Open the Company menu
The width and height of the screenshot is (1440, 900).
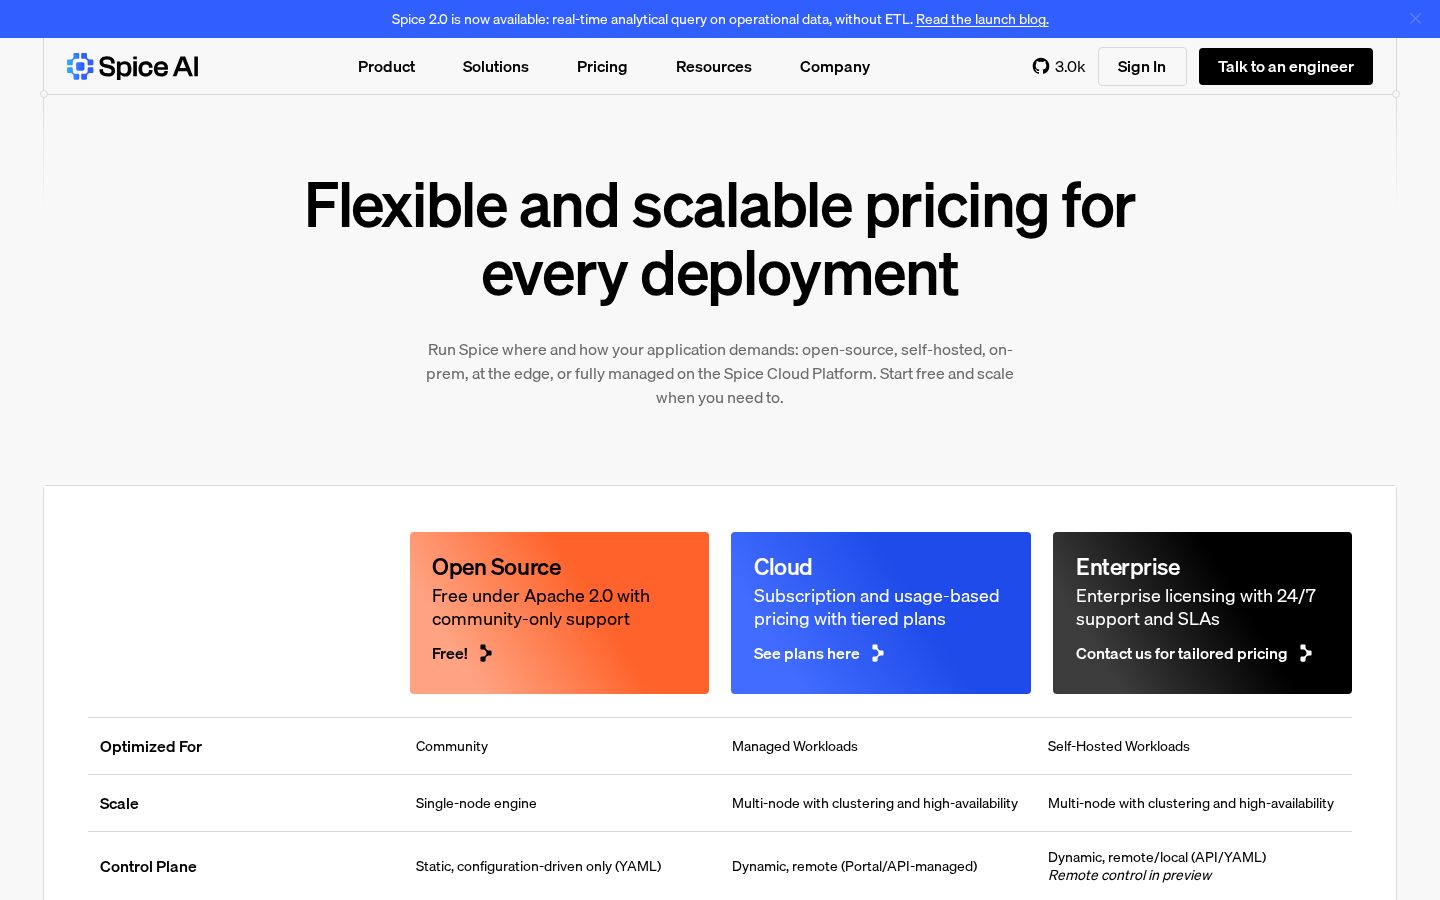pyautogui.click(x=835, y=66)
